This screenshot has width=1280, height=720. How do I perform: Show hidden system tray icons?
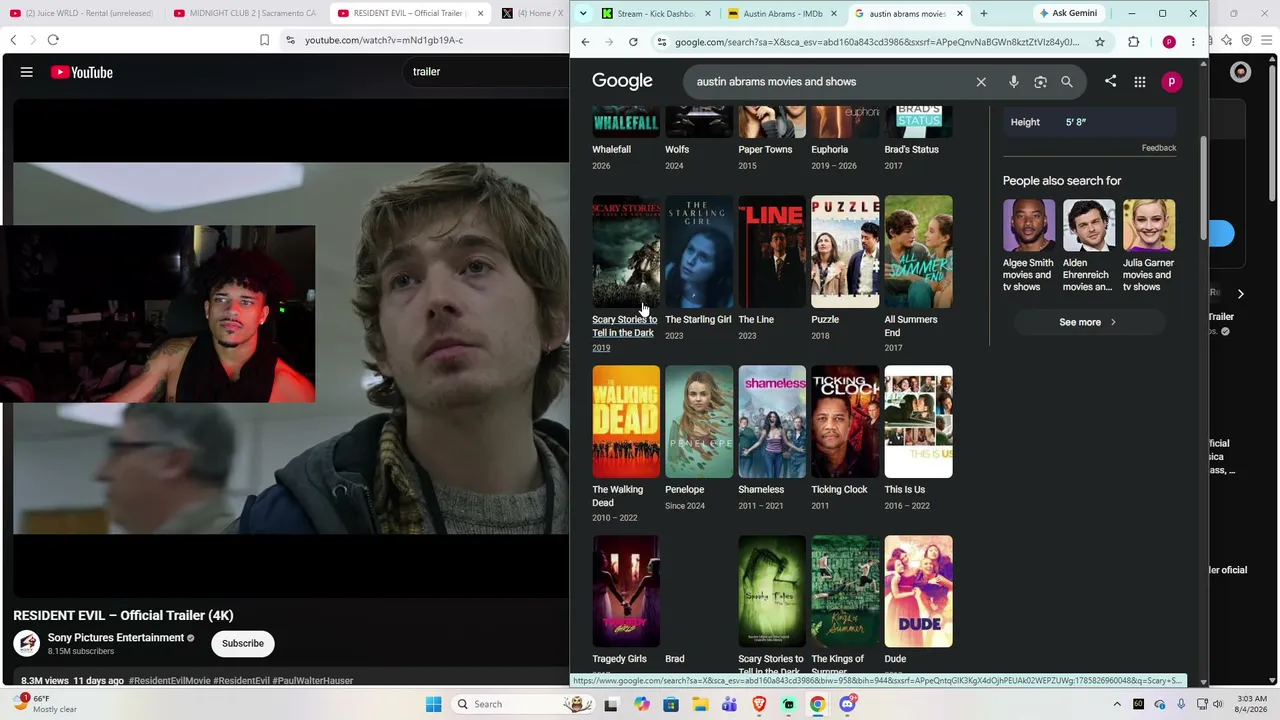click(x=1117, y=704)
